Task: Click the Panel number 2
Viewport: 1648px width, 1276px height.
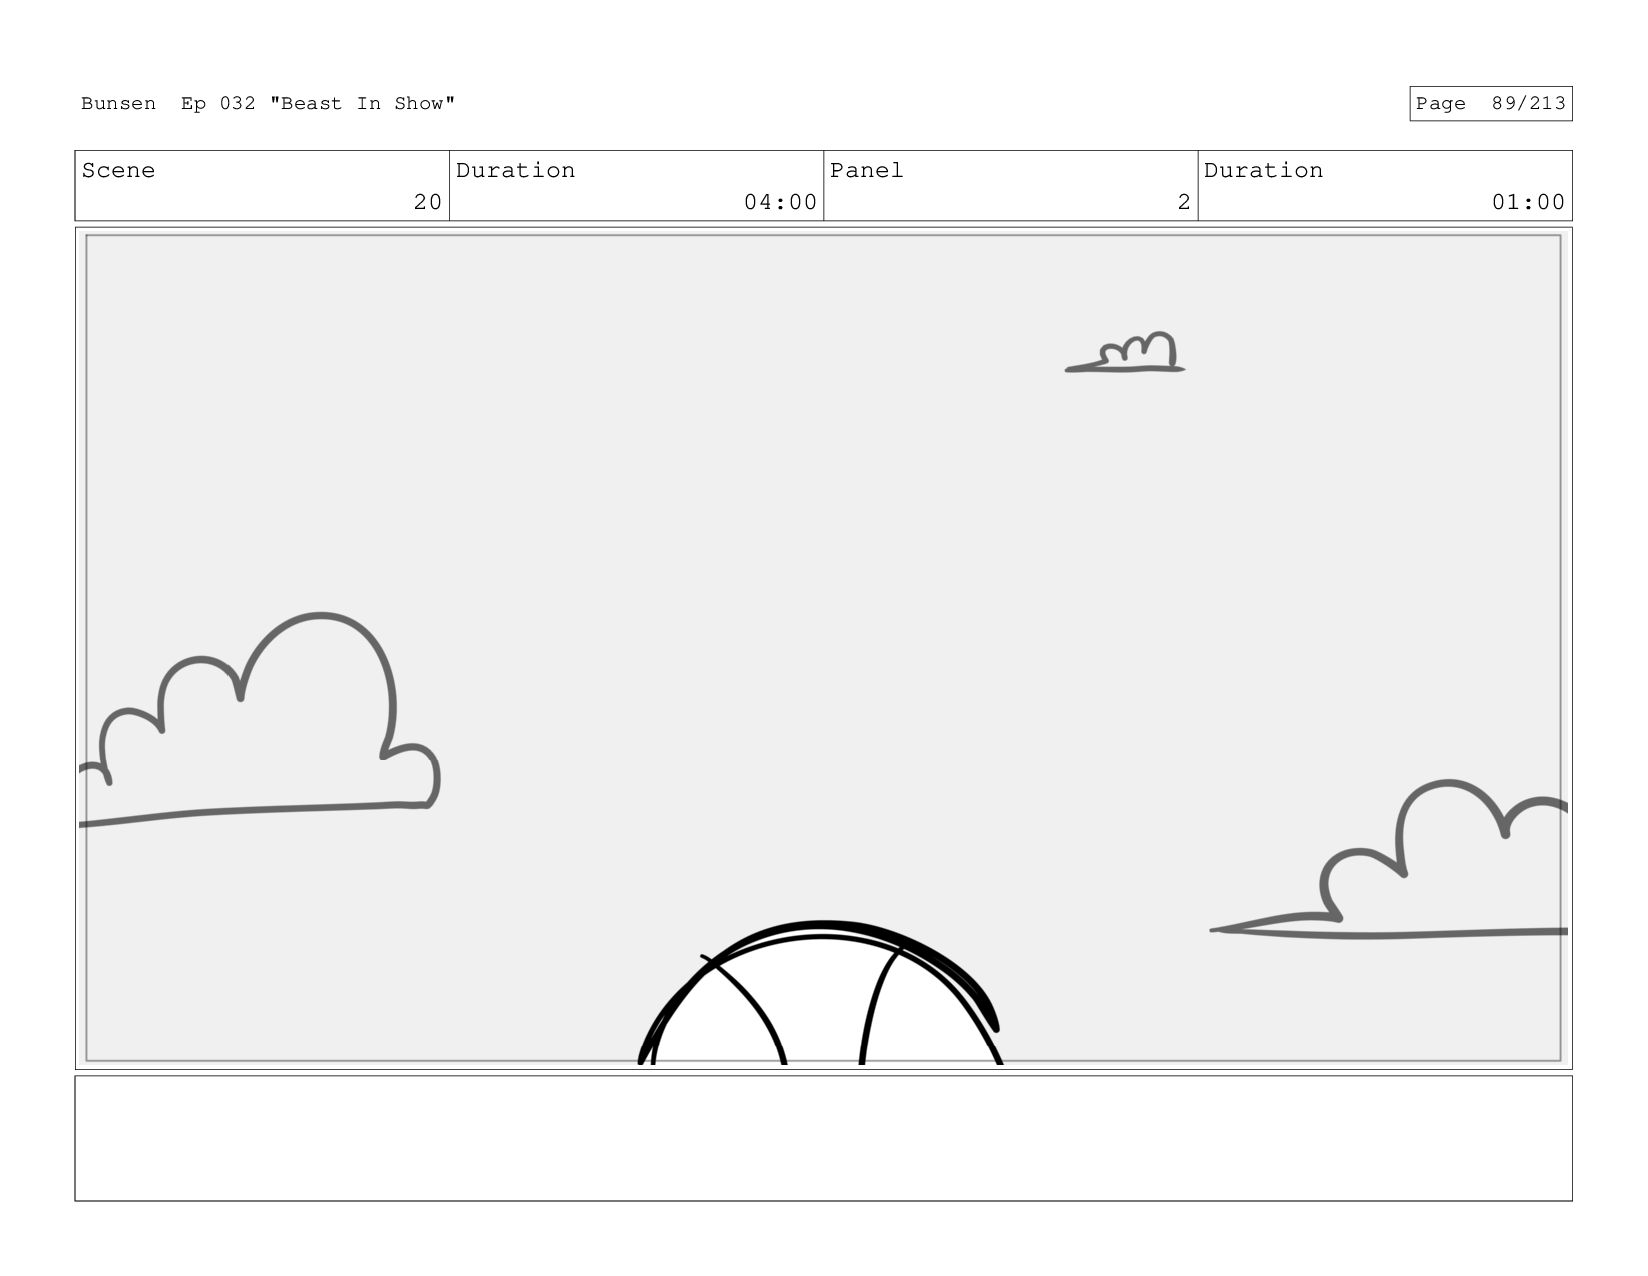Action: (x=1184, y=202)
